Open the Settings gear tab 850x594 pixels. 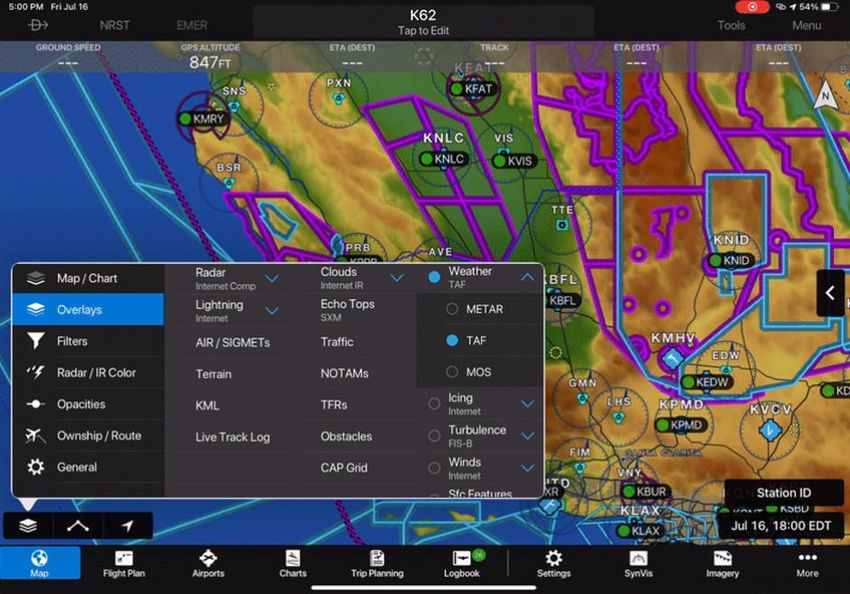click(x=553, y=558)
